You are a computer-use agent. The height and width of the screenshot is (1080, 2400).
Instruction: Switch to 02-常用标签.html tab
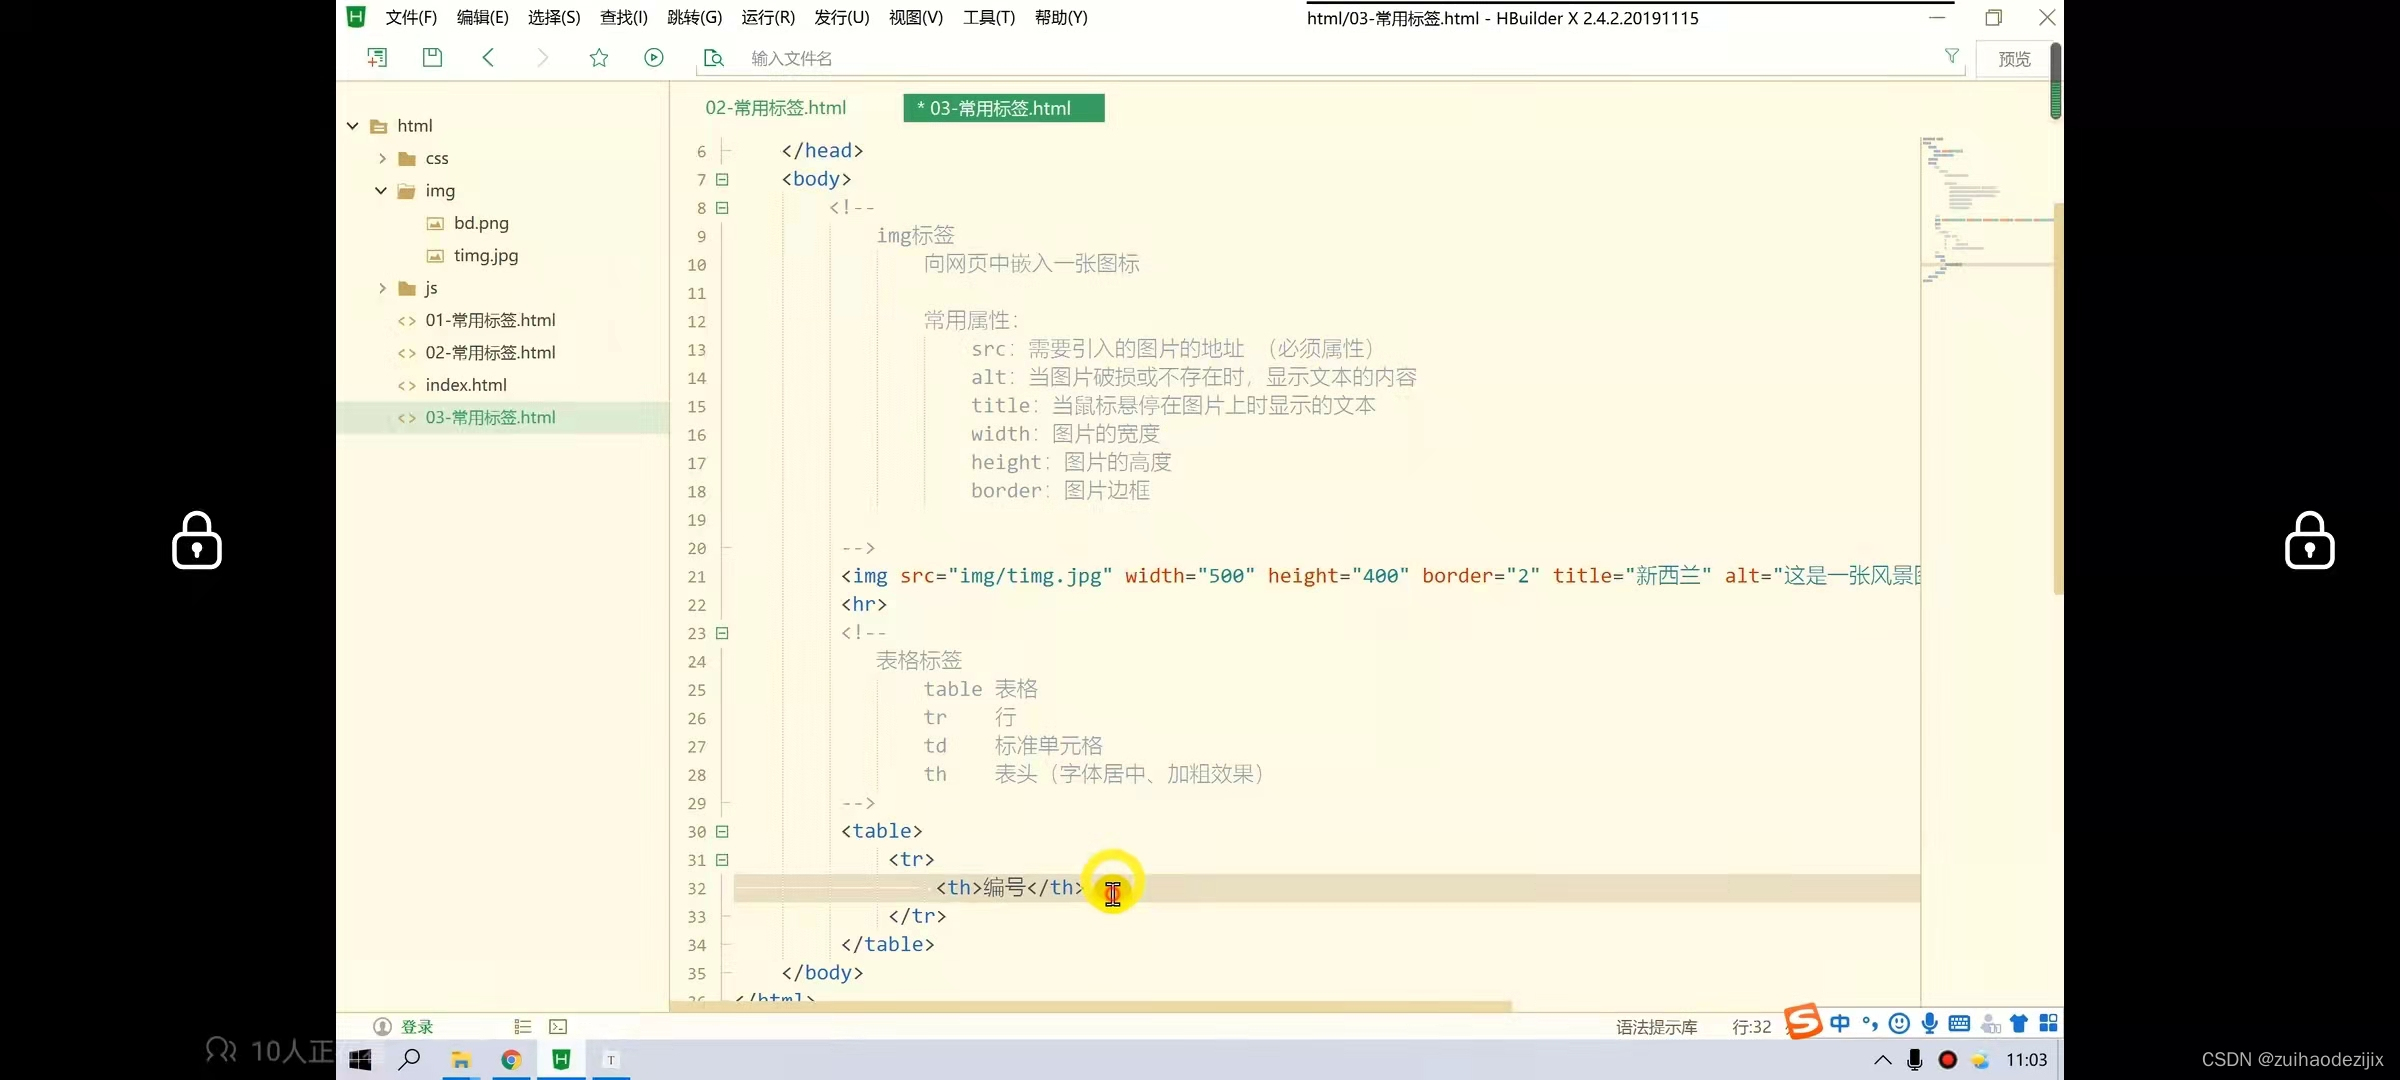[775, 108]
